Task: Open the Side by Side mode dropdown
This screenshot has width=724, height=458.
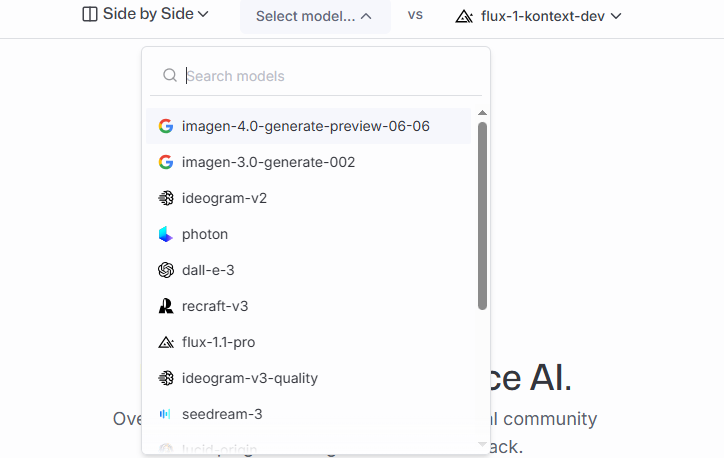Action: click(146, 15)
